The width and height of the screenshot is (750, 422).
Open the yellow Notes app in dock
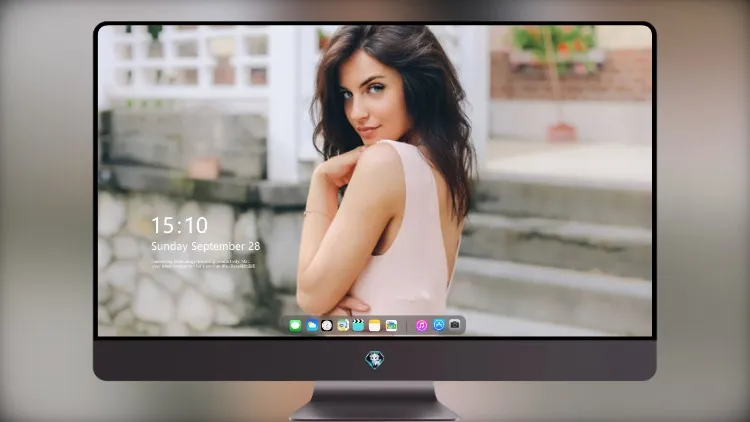(x=375, y=325)
